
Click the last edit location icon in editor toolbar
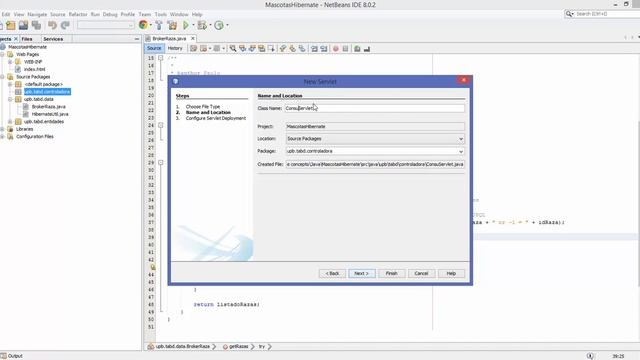(193, 49)
